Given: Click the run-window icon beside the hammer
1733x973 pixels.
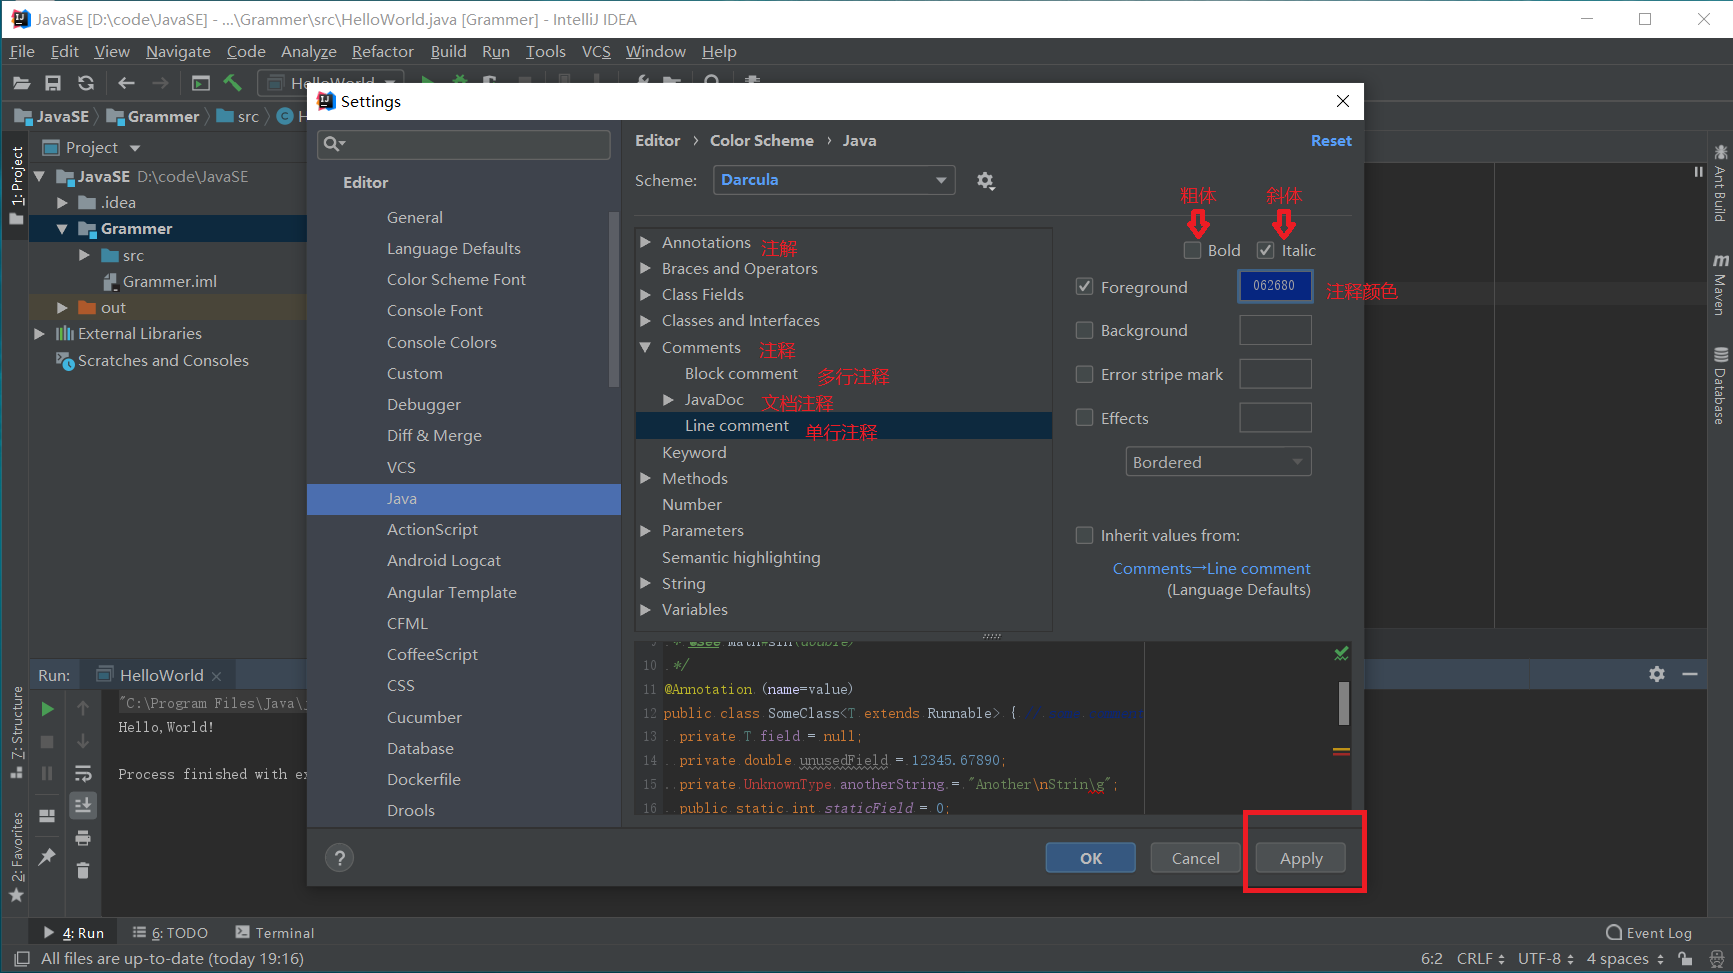Looking at the screenshot, I should pos(201,83).
